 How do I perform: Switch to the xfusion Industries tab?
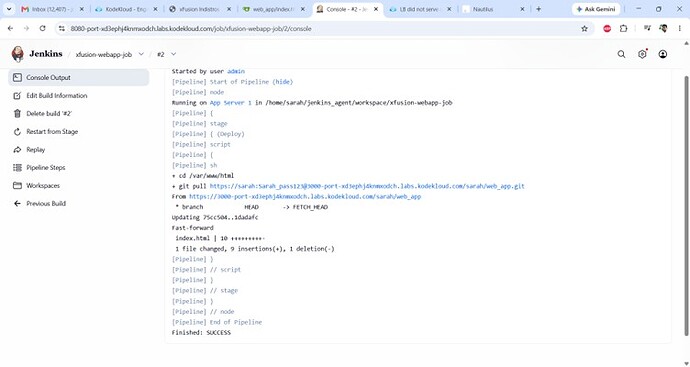coord(199,9)
